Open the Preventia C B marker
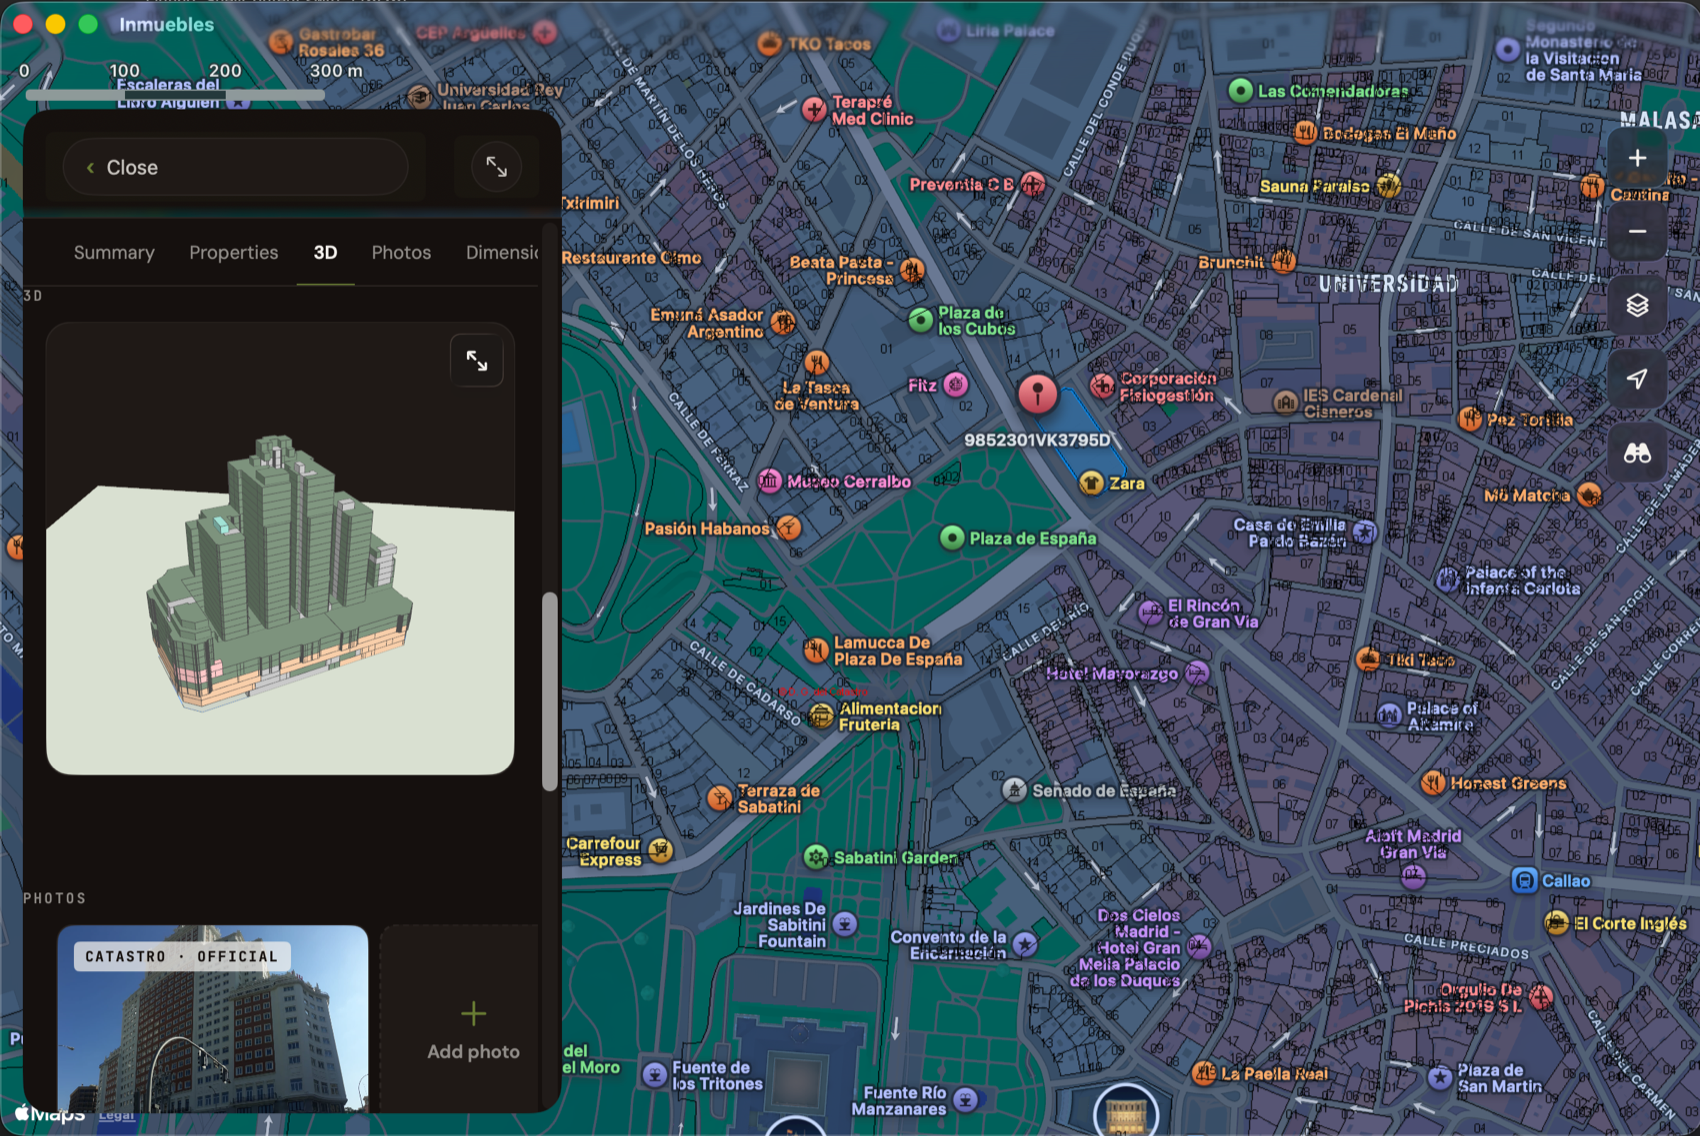1700x1136 pixels. (1033, 184)
